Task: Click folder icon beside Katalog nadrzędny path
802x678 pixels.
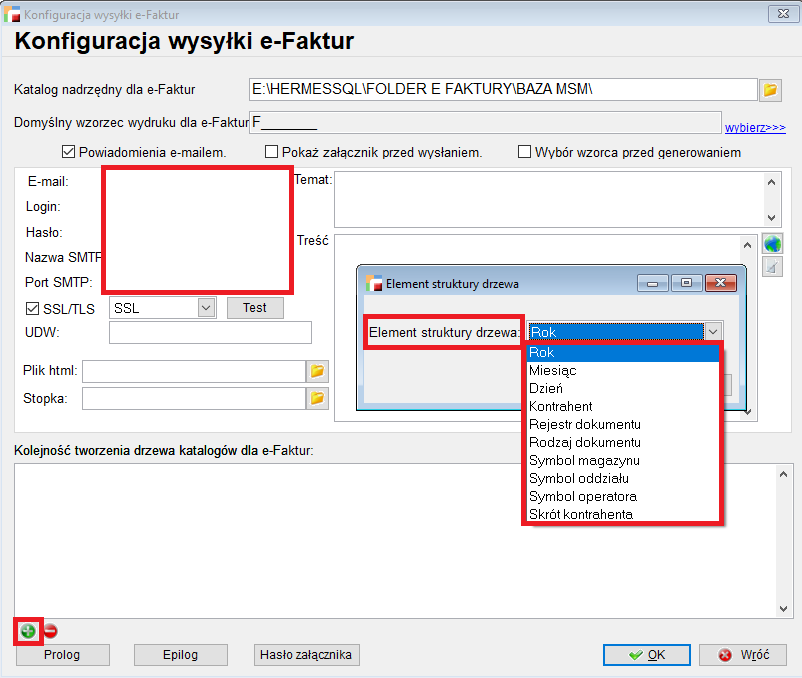Action: tap(770, 90)
